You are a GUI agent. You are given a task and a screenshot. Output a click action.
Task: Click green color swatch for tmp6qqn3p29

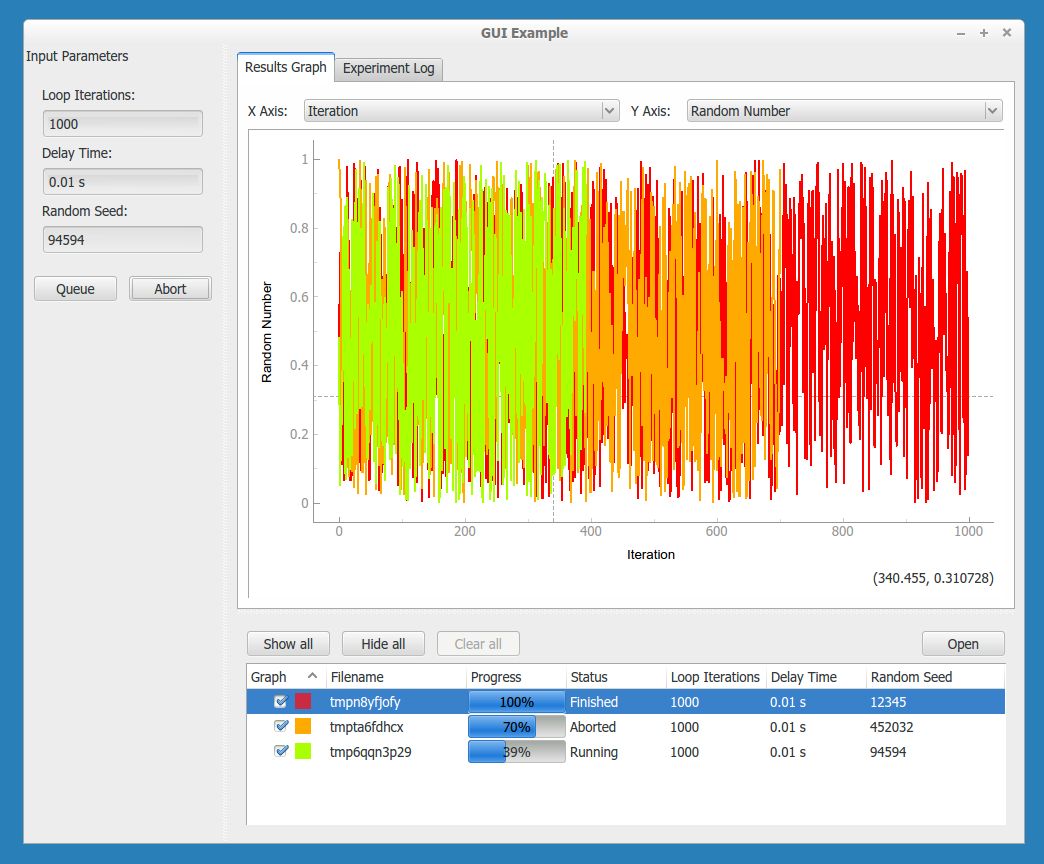coord(303,752)
